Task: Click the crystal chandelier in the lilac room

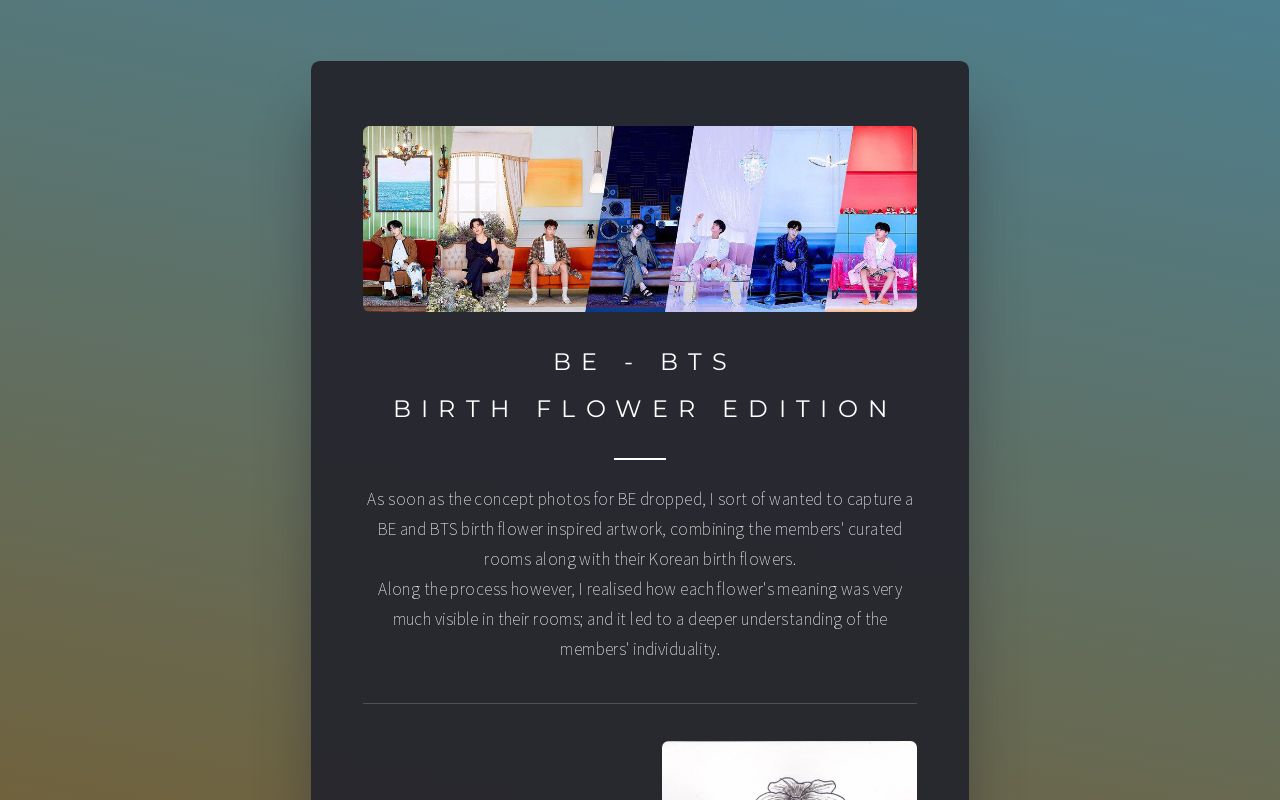Action: click(x=753, y=165)
